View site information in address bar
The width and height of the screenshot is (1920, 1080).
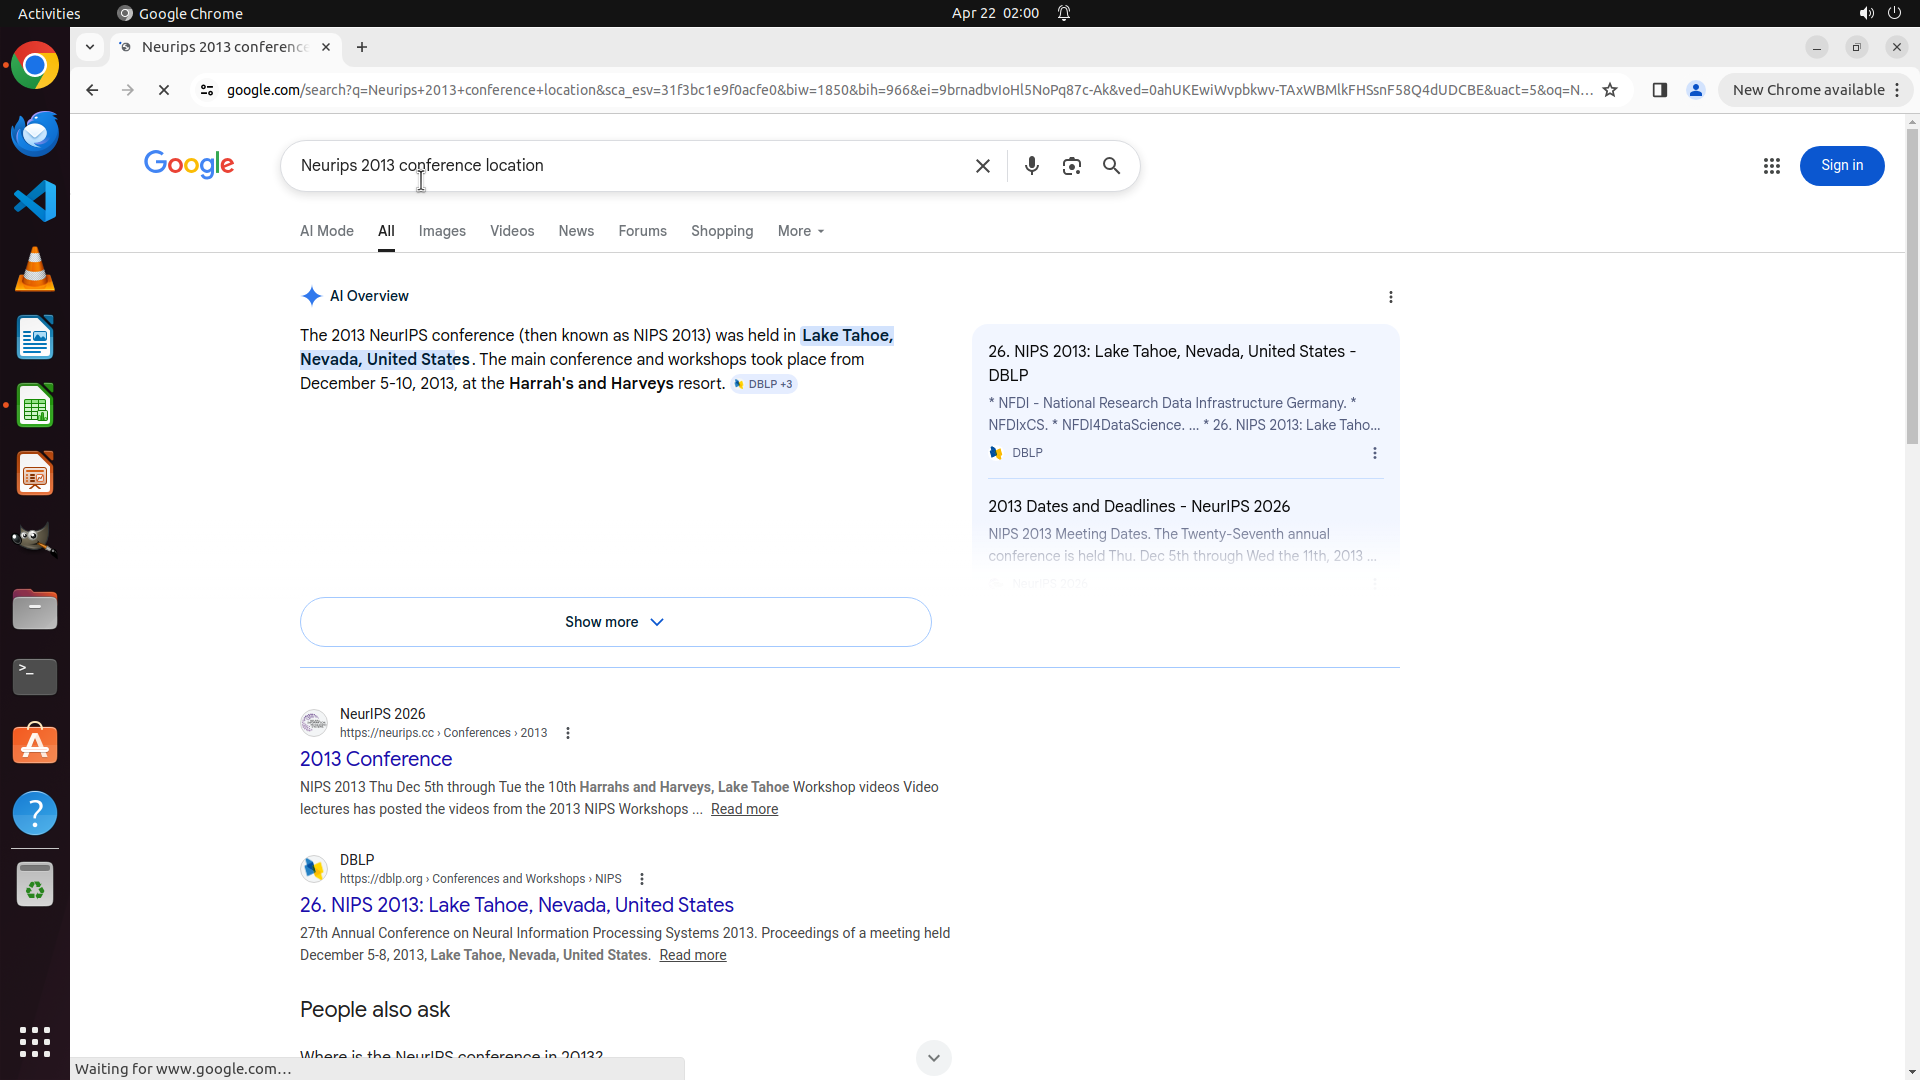pos(207,90)
